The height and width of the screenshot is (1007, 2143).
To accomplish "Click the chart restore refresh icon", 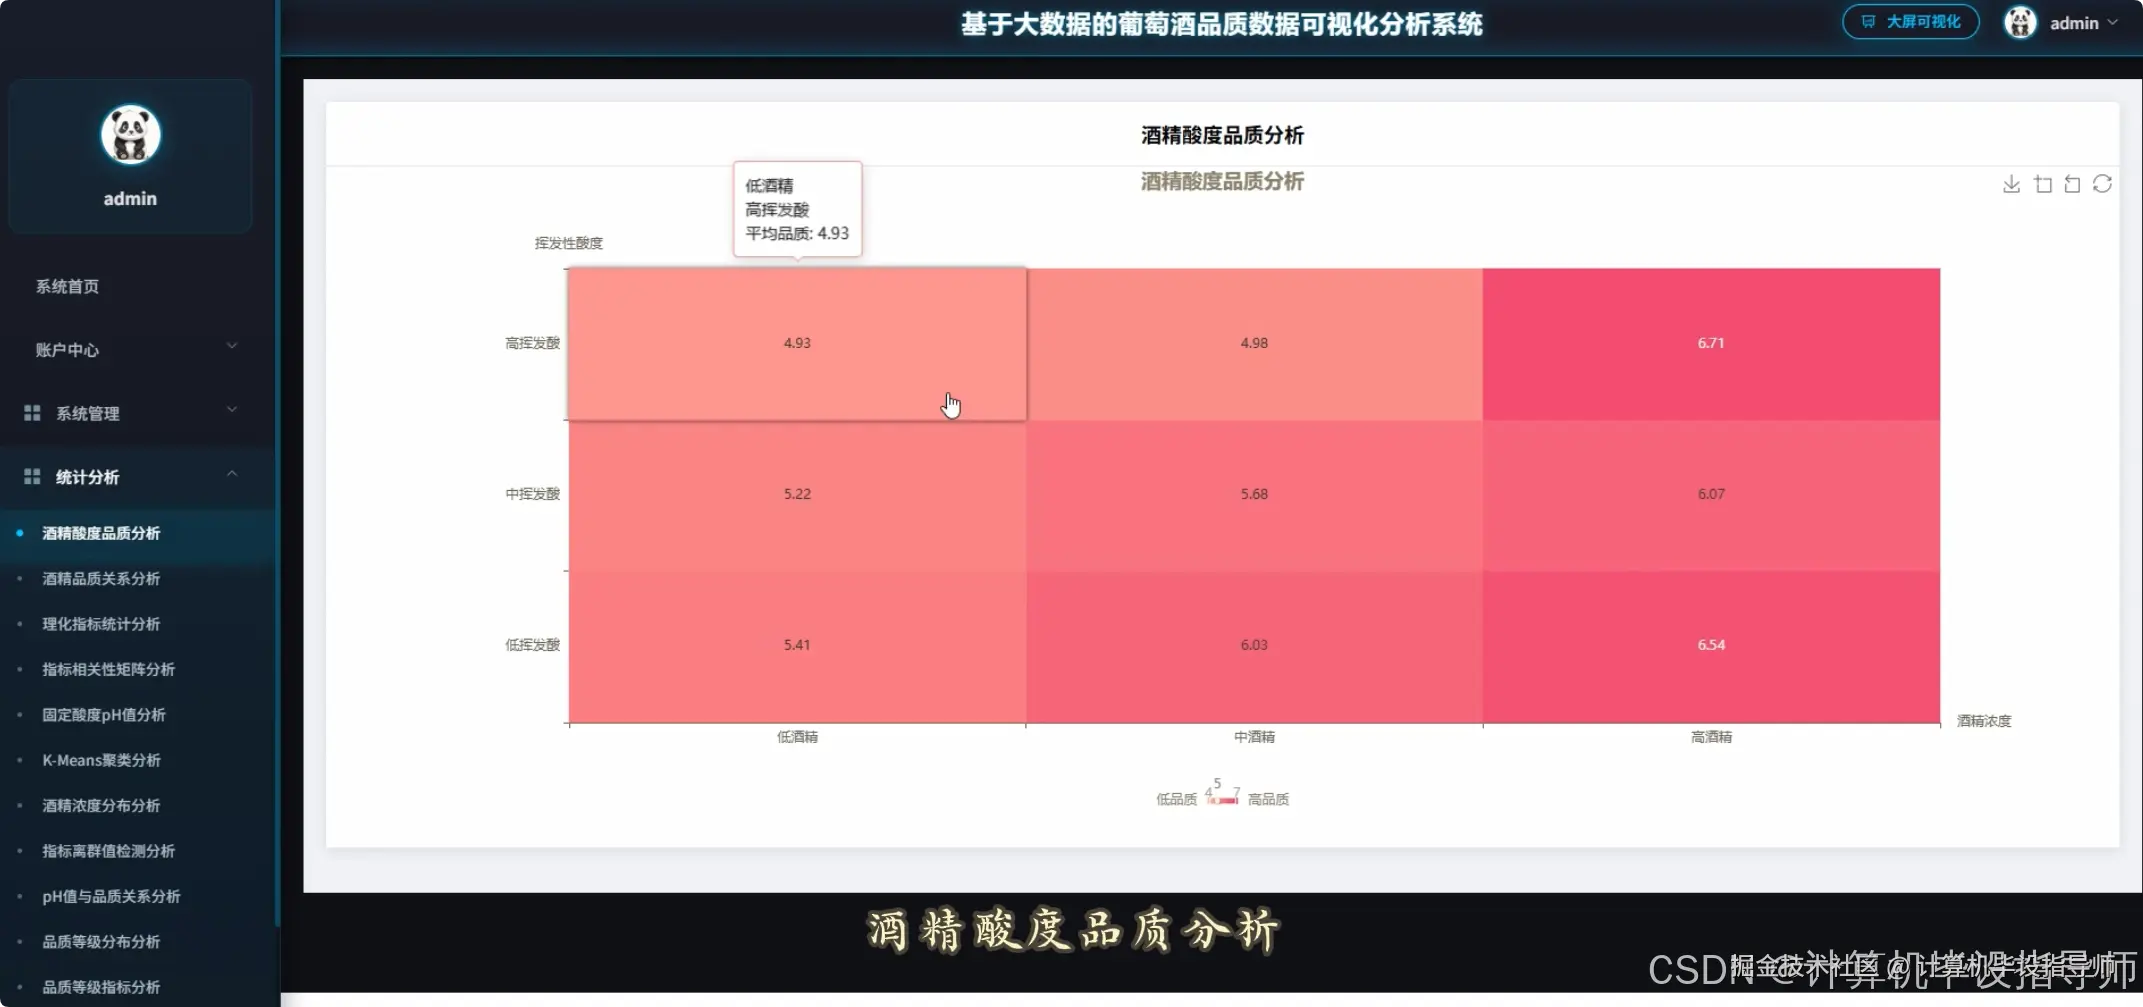I will 2102,184.
